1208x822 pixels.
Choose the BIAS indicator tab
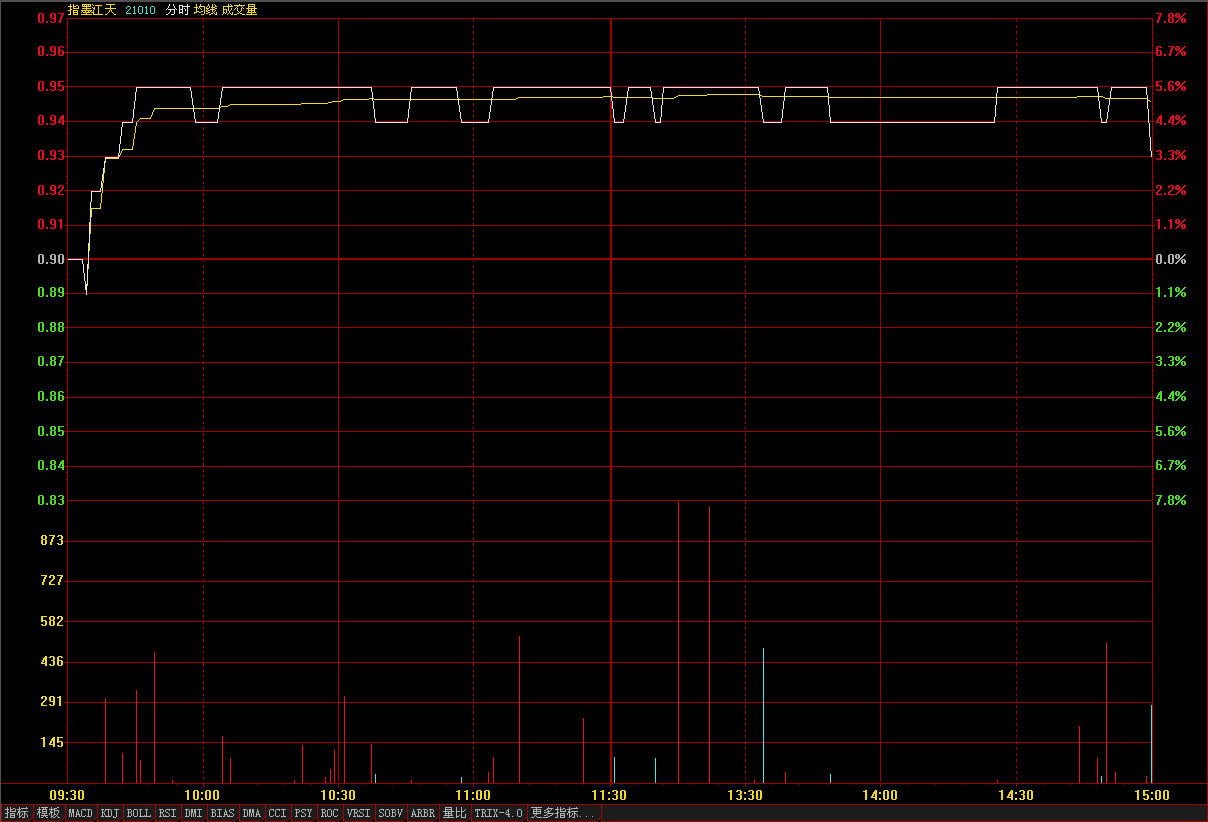223,813
